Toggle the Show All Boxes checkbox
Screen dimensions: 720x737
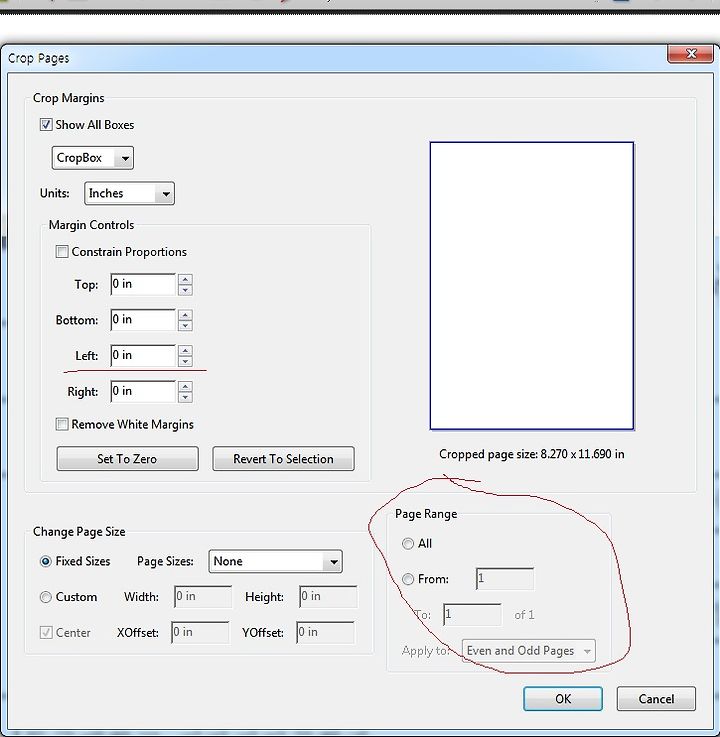[x=46, y=125]
